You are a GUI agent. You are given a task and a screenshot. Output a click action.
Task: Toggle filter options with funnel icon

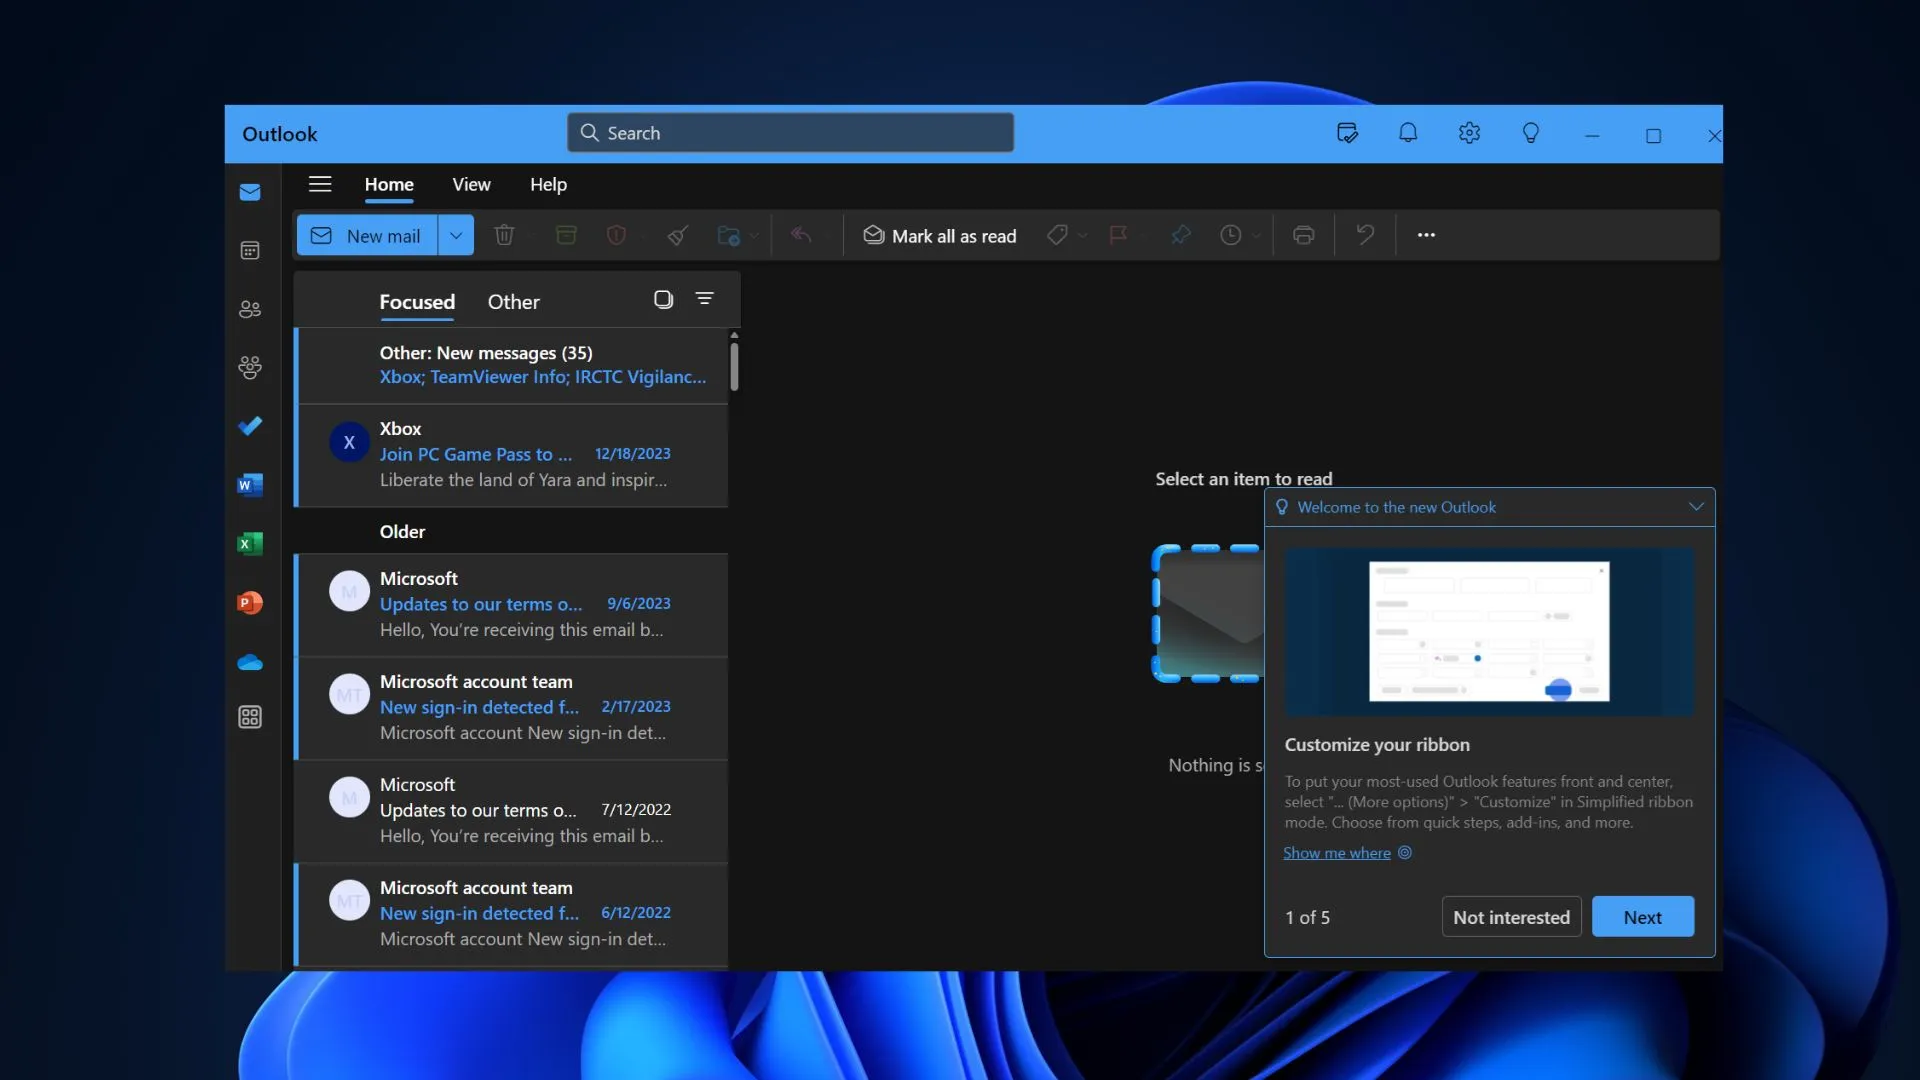(x=703, y=299)
